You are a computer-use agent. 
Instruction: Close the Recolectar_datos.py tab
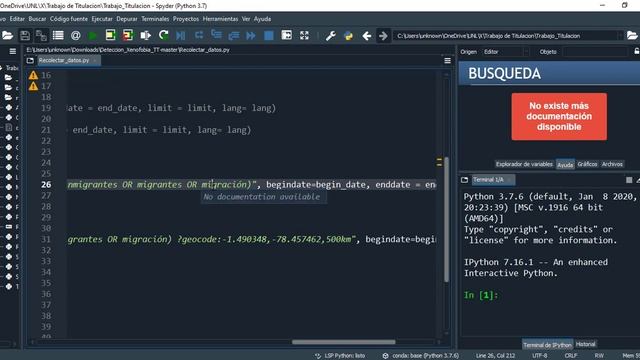[x=95, y=60]
